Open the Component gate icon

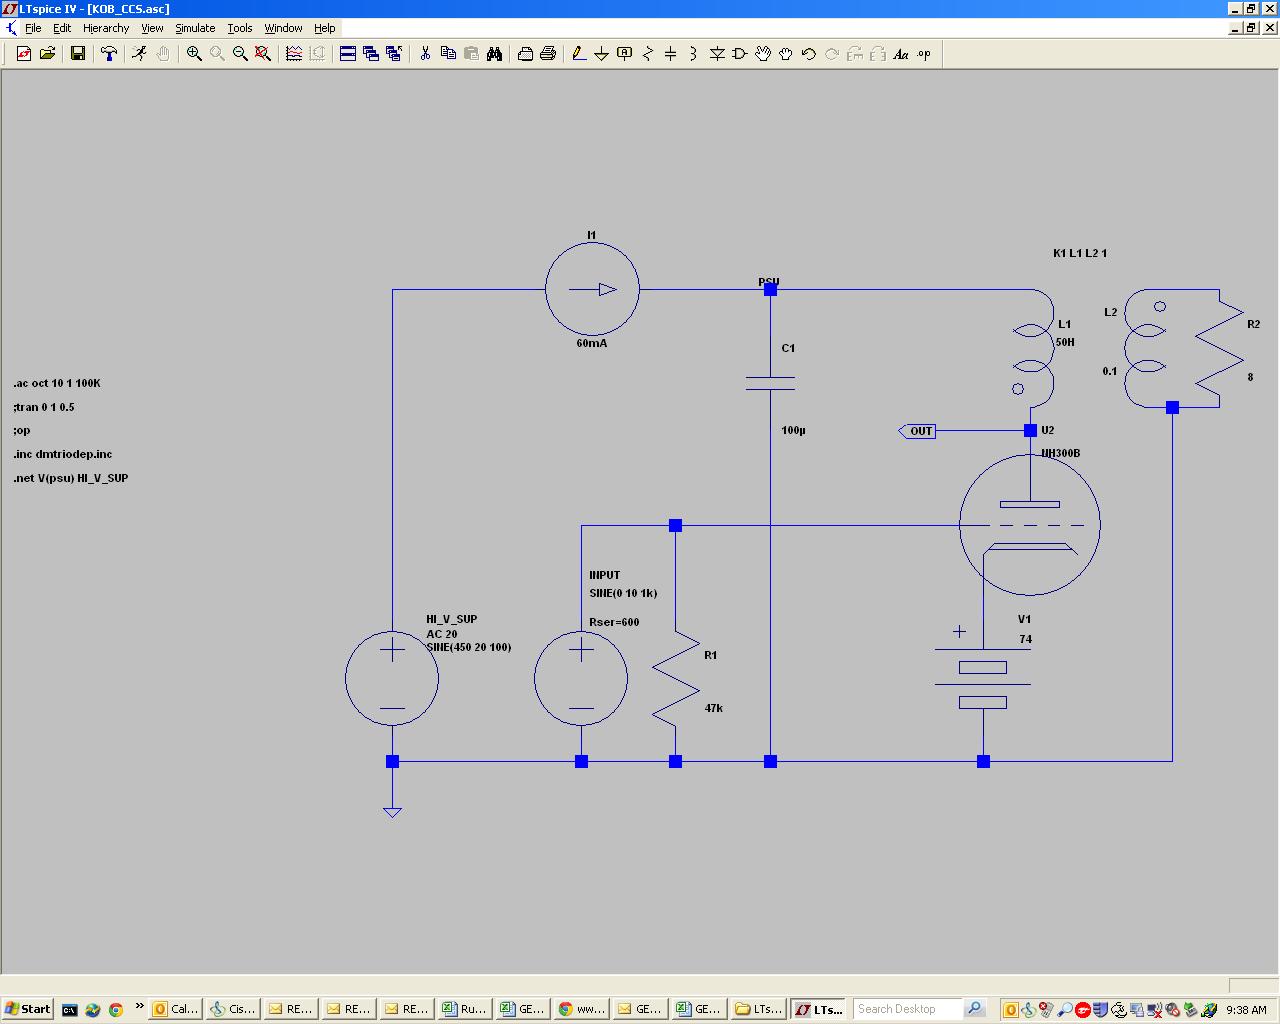(740, 54)
